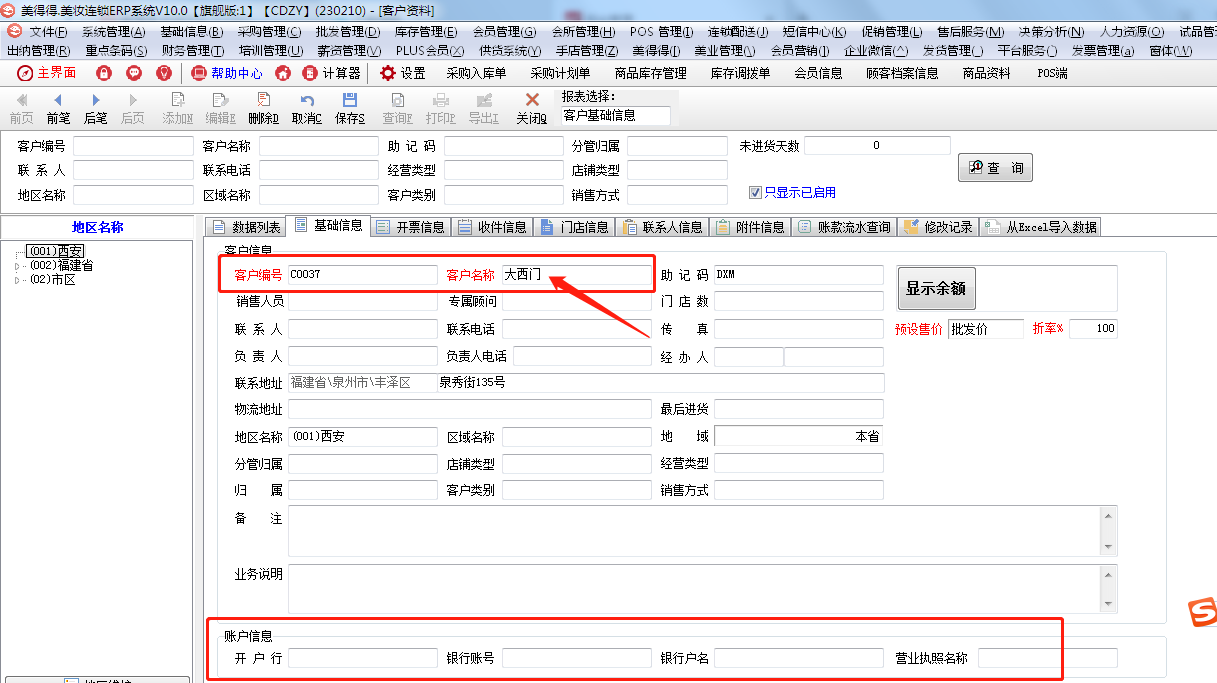This screenshot has width=1217, height=683.
Task: Click the 地区名称 panel header
Action: click(x=96, y=227)
